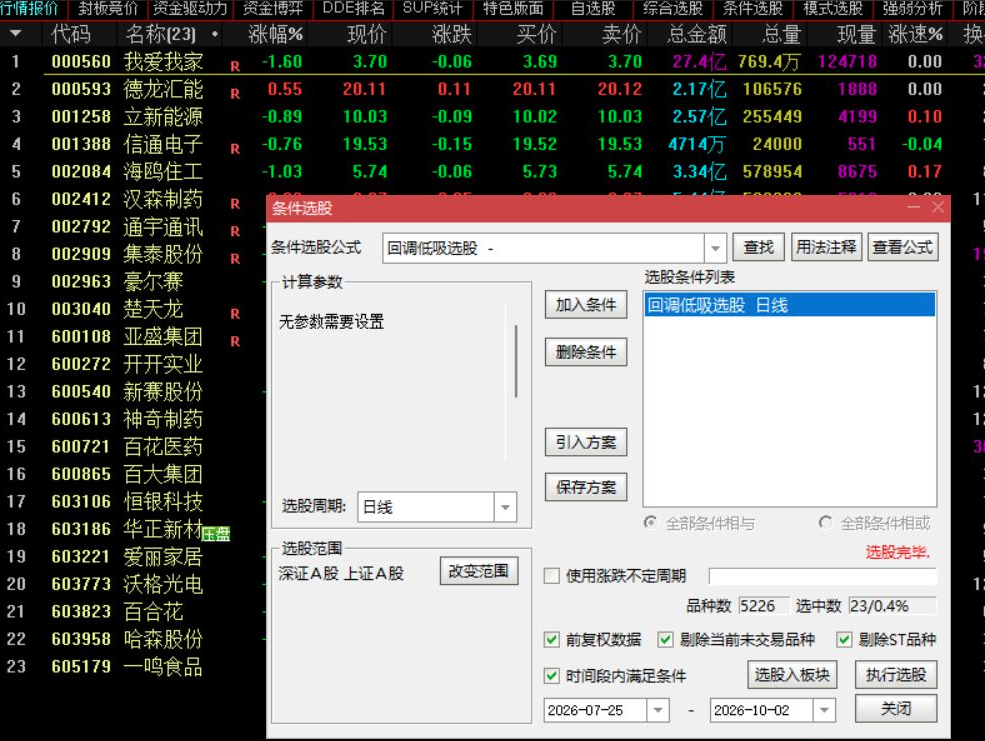Click the R marker beside 德龙汇能
985x741 pixels.
pyautogui.click(x=235, y=94)
